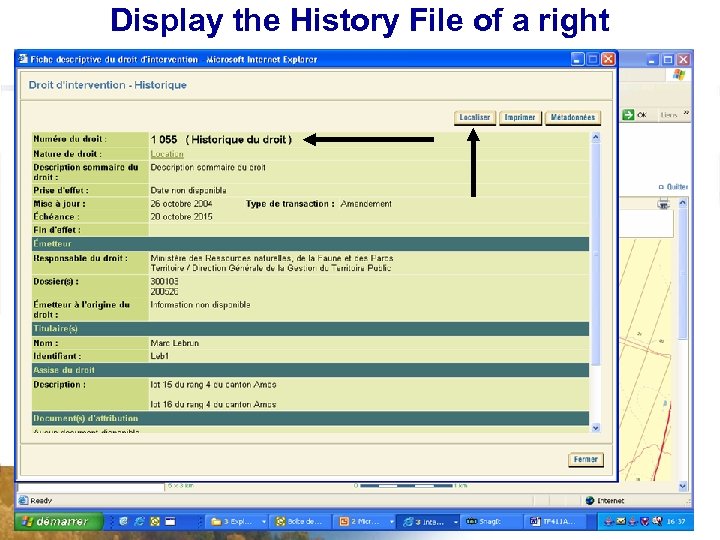Switch to SnagIt taskbar button

click(x=491, y=522)
